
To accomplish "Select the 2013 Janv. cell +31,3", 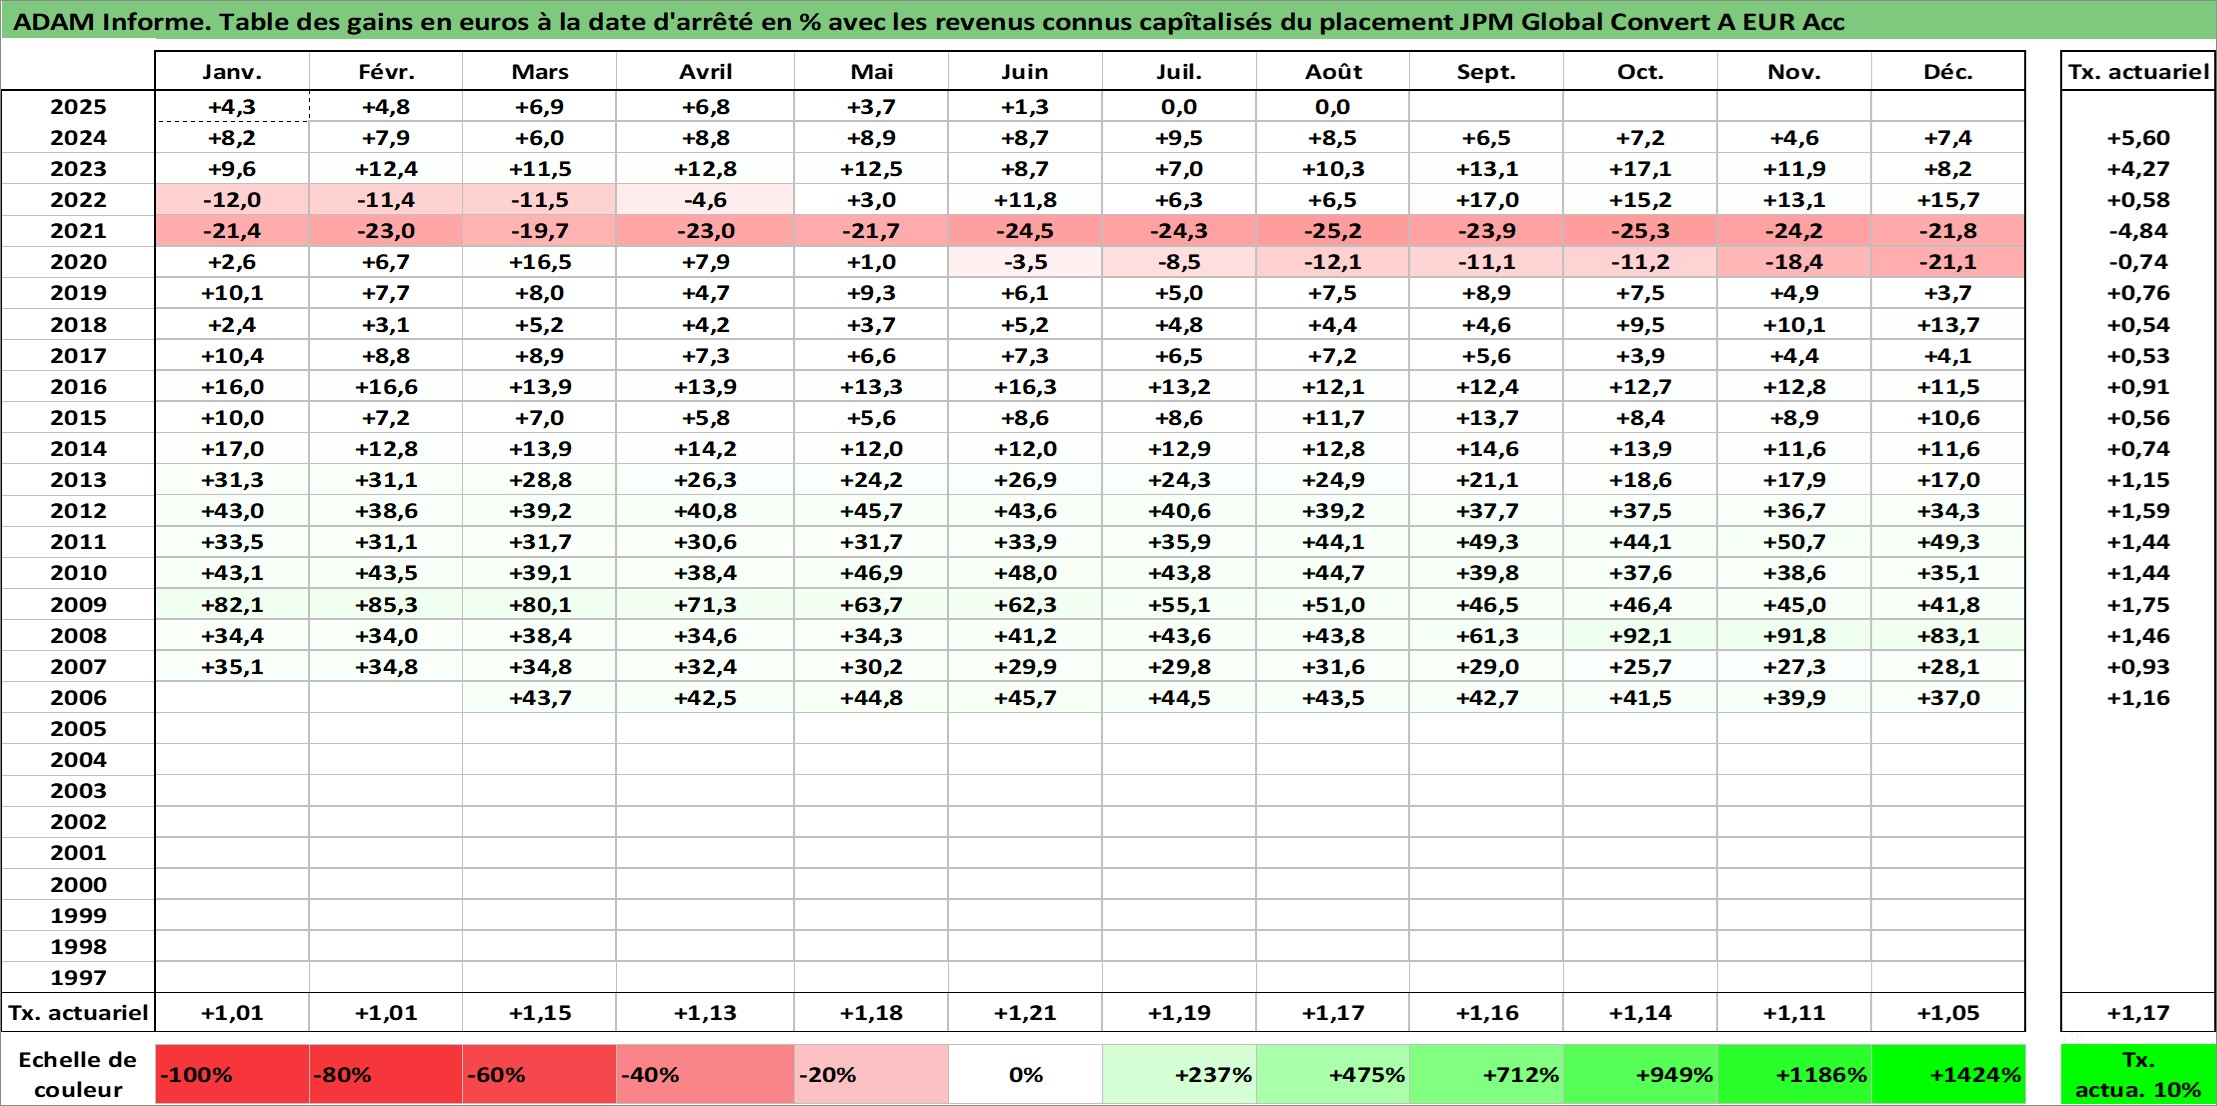I will [x=232, y=480].
